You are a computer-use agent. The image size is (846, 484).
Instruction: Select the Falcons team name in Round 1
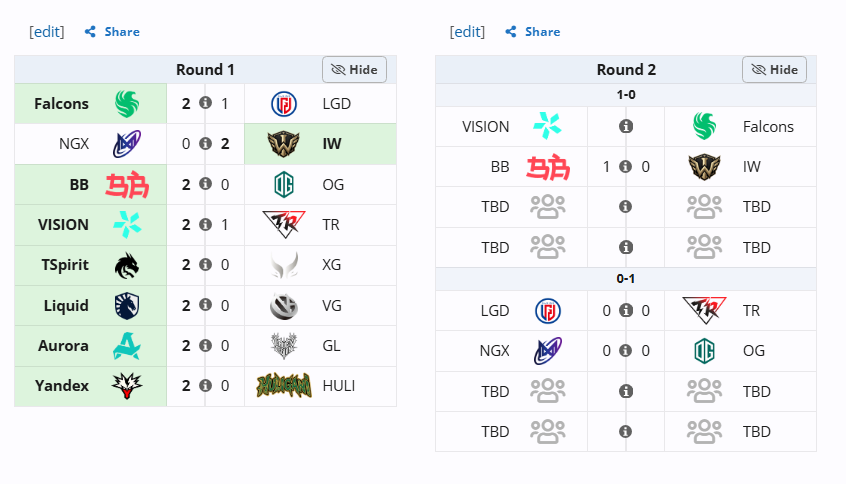tap(61, 104)
